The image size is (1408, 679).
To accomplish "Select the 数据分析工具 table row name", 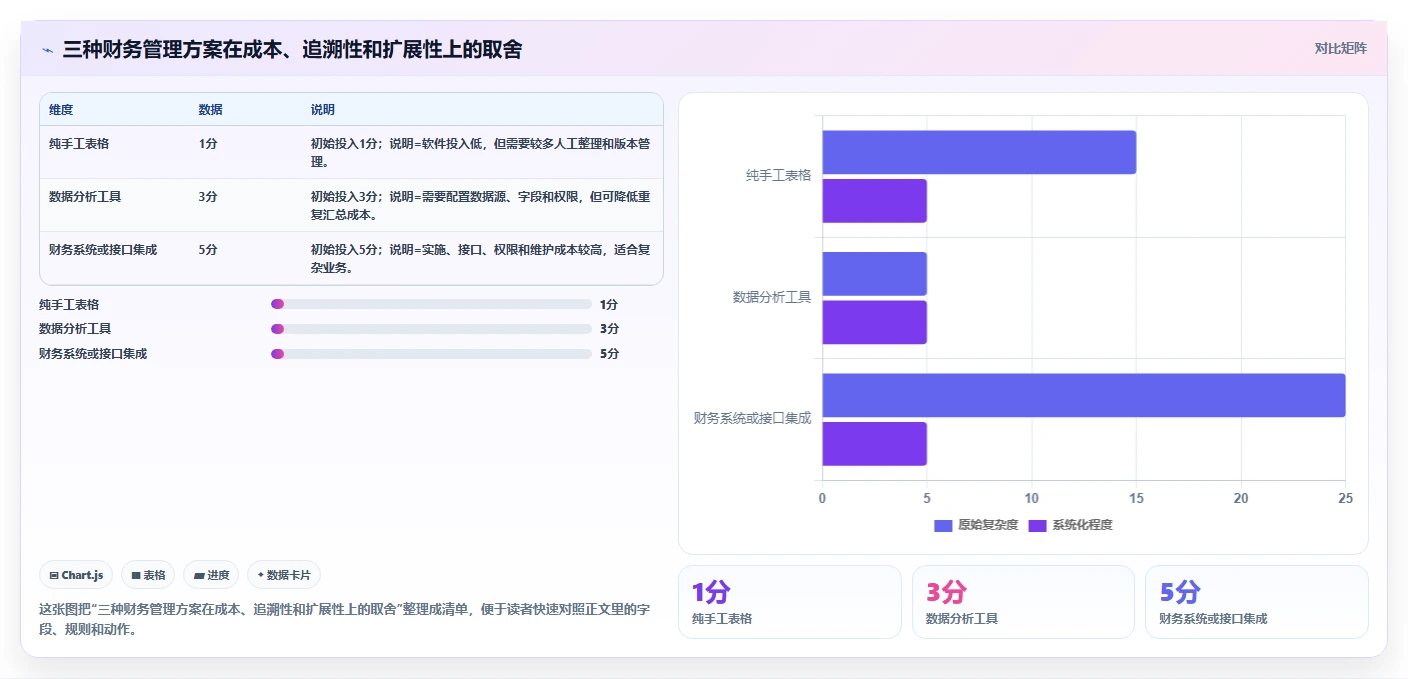I will 85,196.
